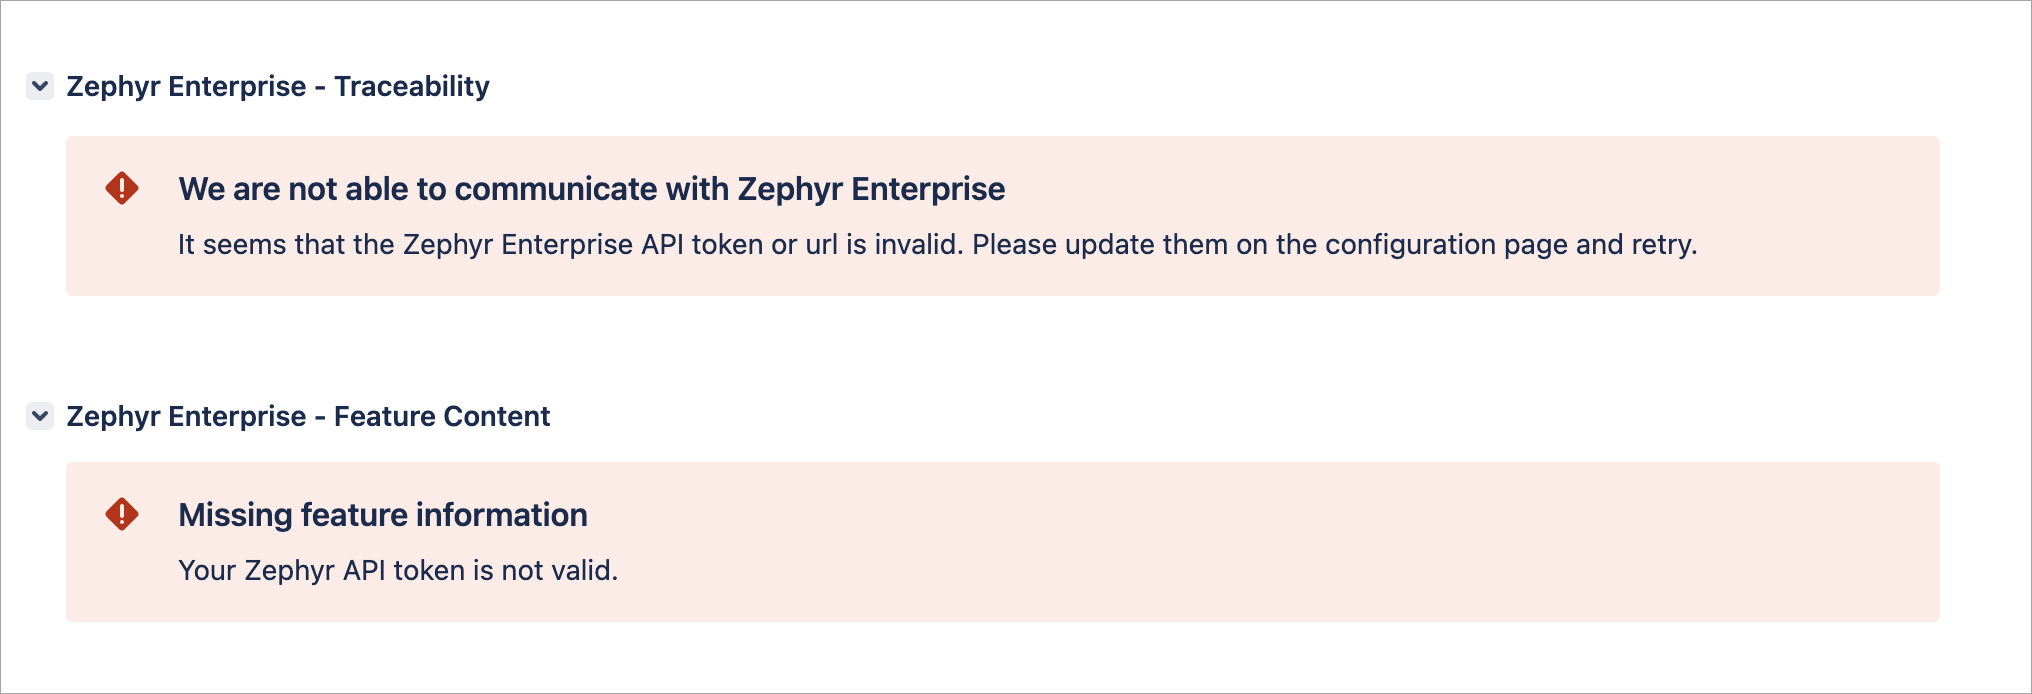Click 'API token' in the Traceability error description
This screenshot has height=694, width=2032.
coord(702,245)
